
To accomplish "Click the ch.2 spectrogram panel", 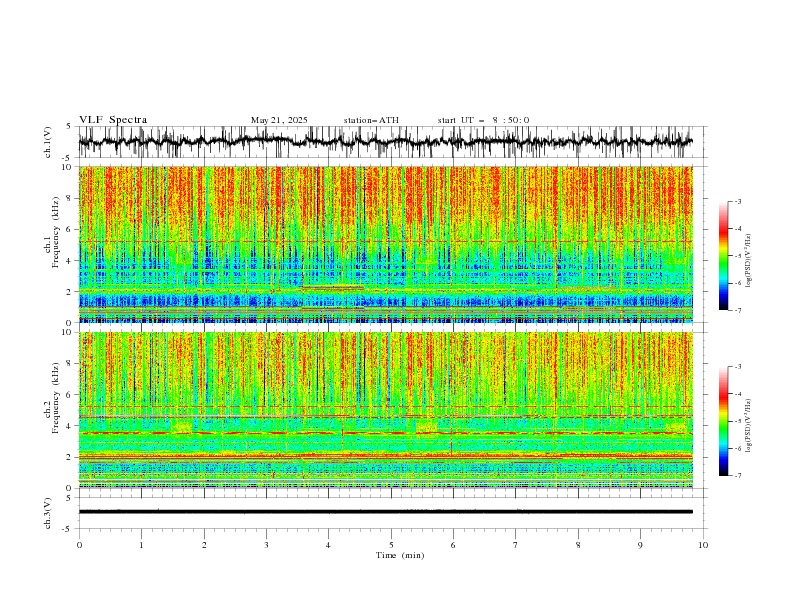I will [386, 410].
